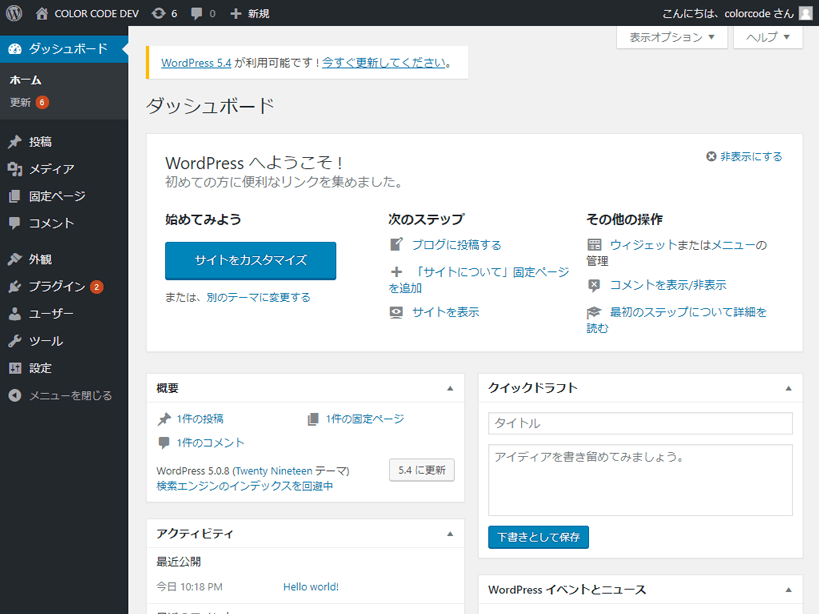
Task: Open the 更新 submenu item
Action: [x=20, y=102]
